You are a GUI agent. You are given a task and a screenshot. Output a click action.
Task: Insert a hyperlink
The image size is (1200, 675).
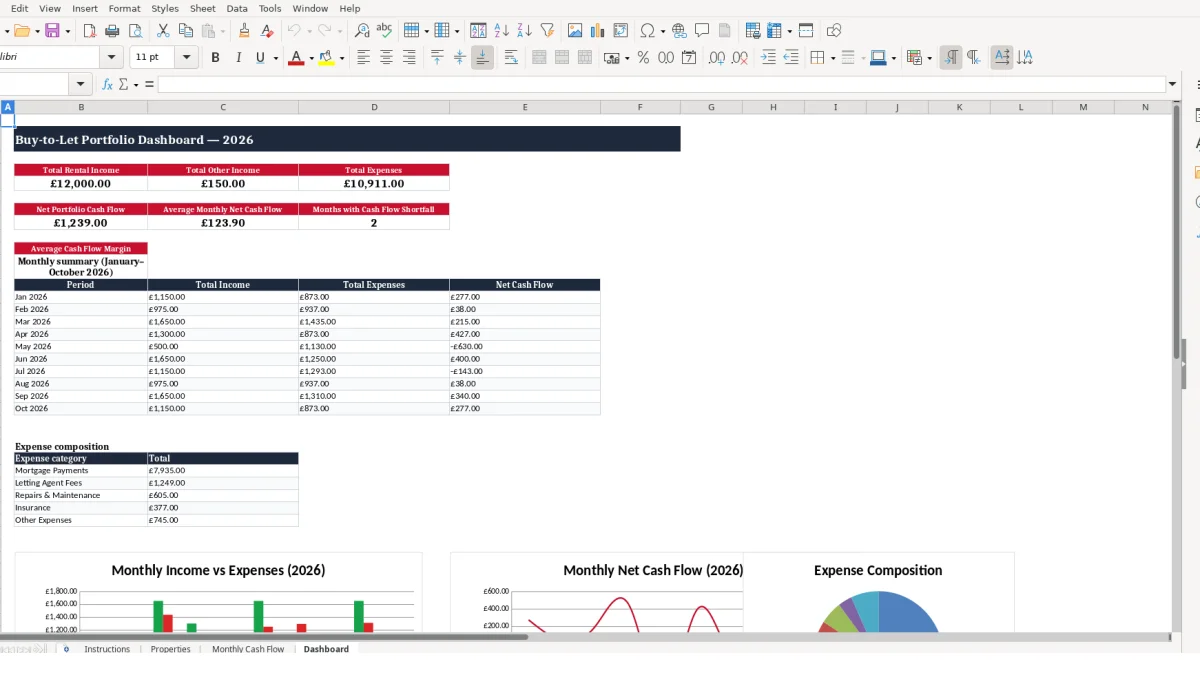680,31
